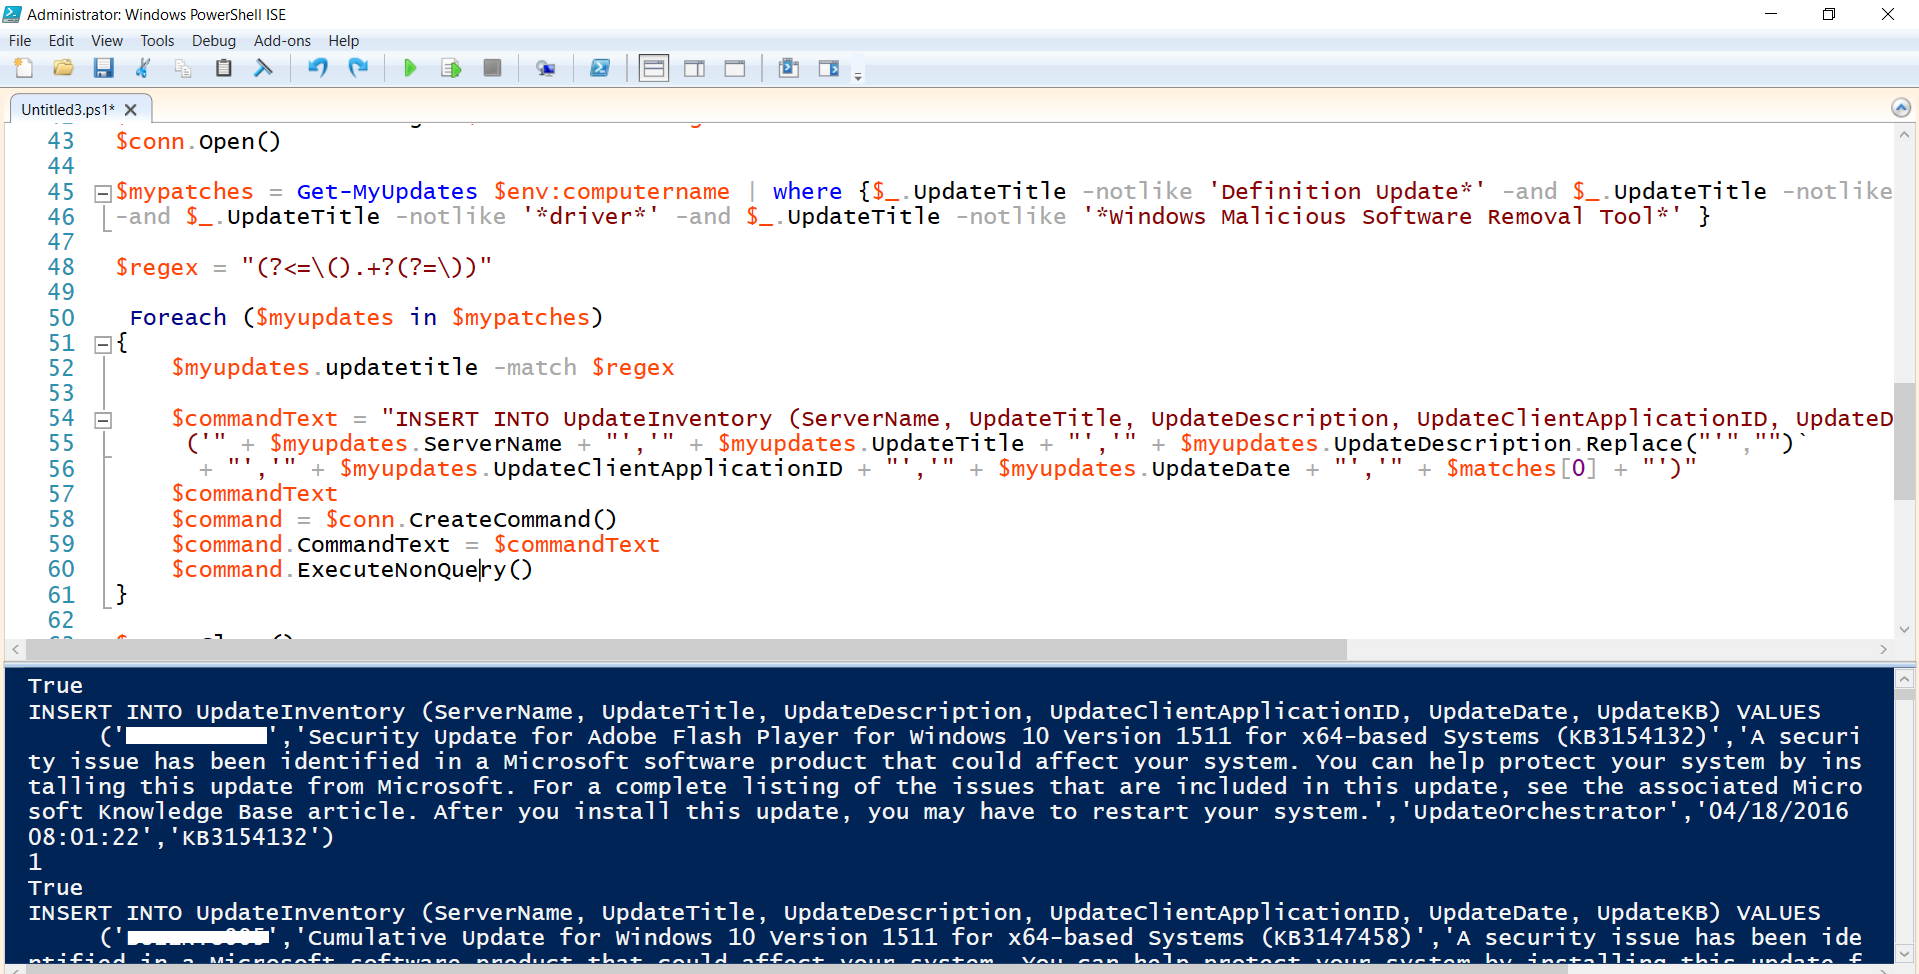
Task: Click $conn.Open() on line 43
Action: pyautogui.click(x=198, y=141)
